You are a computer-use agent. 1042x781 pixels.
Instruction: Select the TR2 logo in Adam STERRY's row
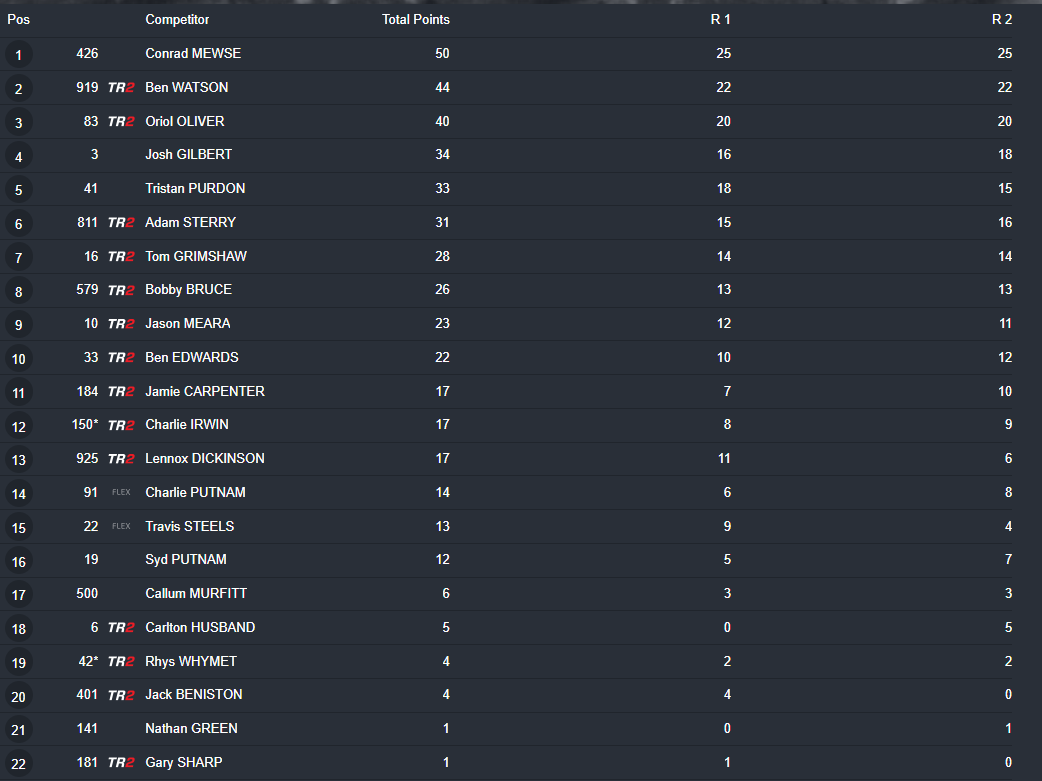[121, 223]
